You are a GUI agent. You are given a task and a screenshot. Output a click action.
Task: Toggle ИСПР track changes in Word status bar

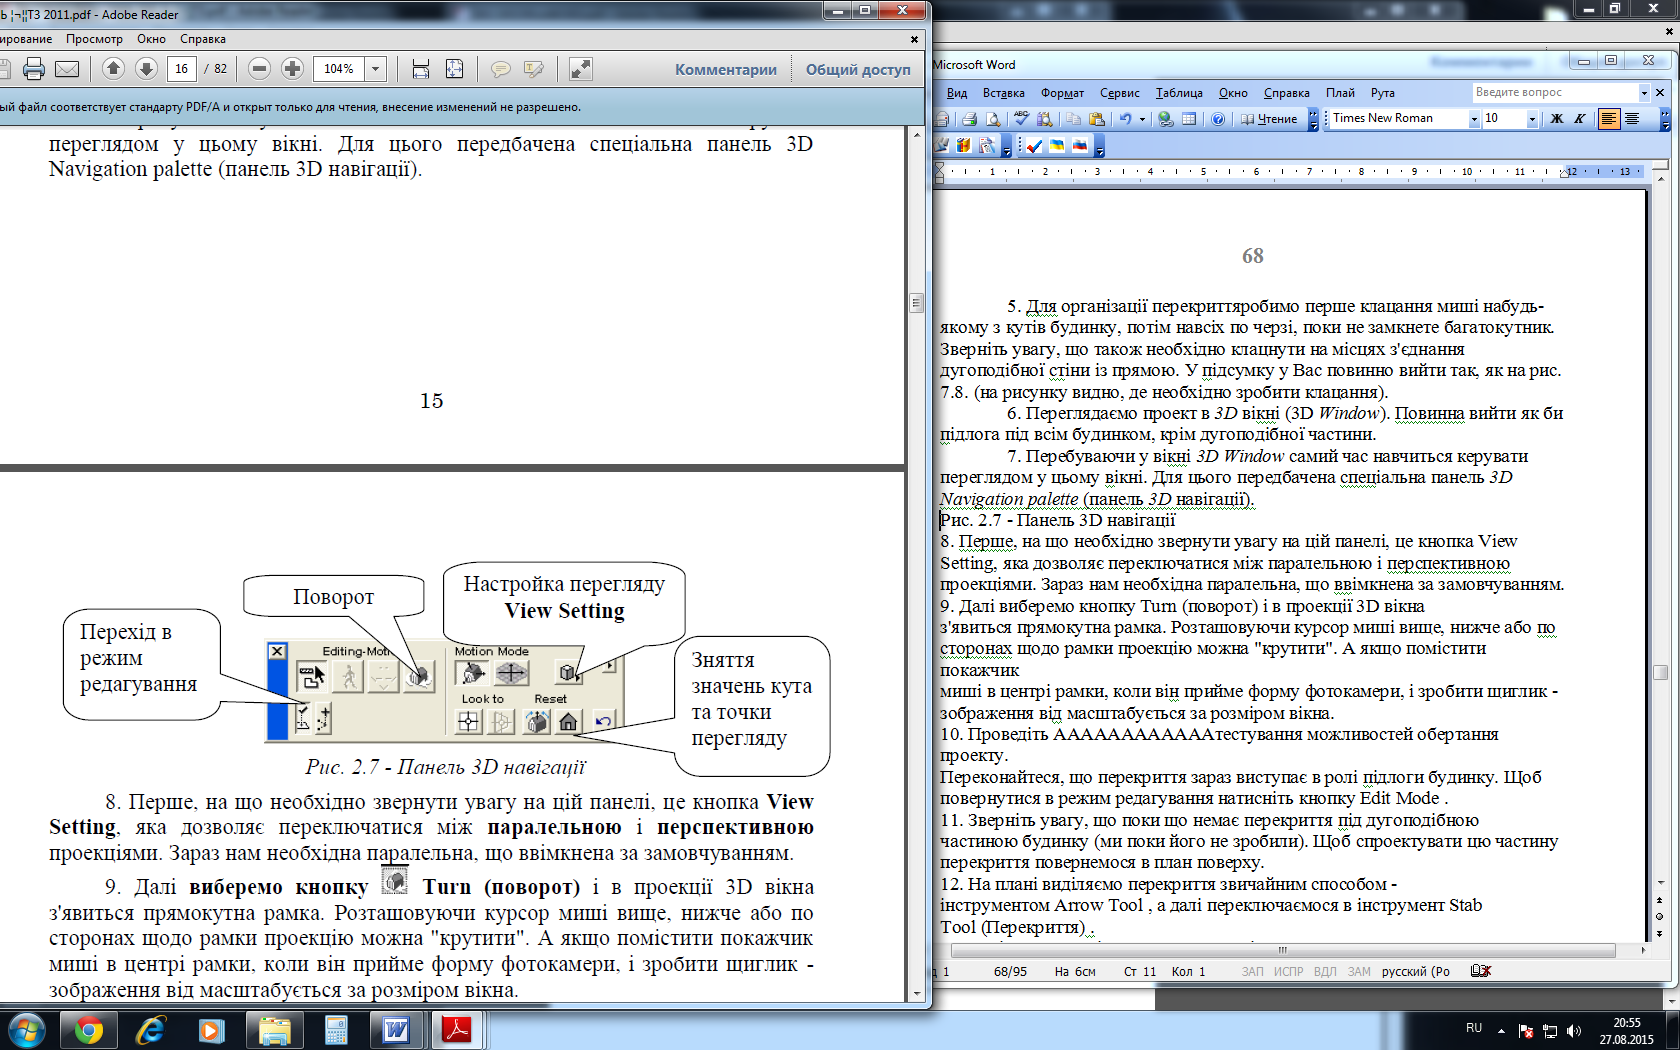pos(1288,971)
